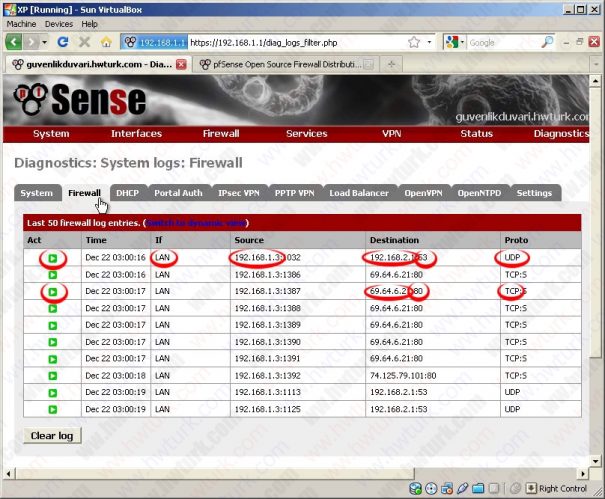
Task: Open the Help menu in VirtualBox
Action: 89,24
